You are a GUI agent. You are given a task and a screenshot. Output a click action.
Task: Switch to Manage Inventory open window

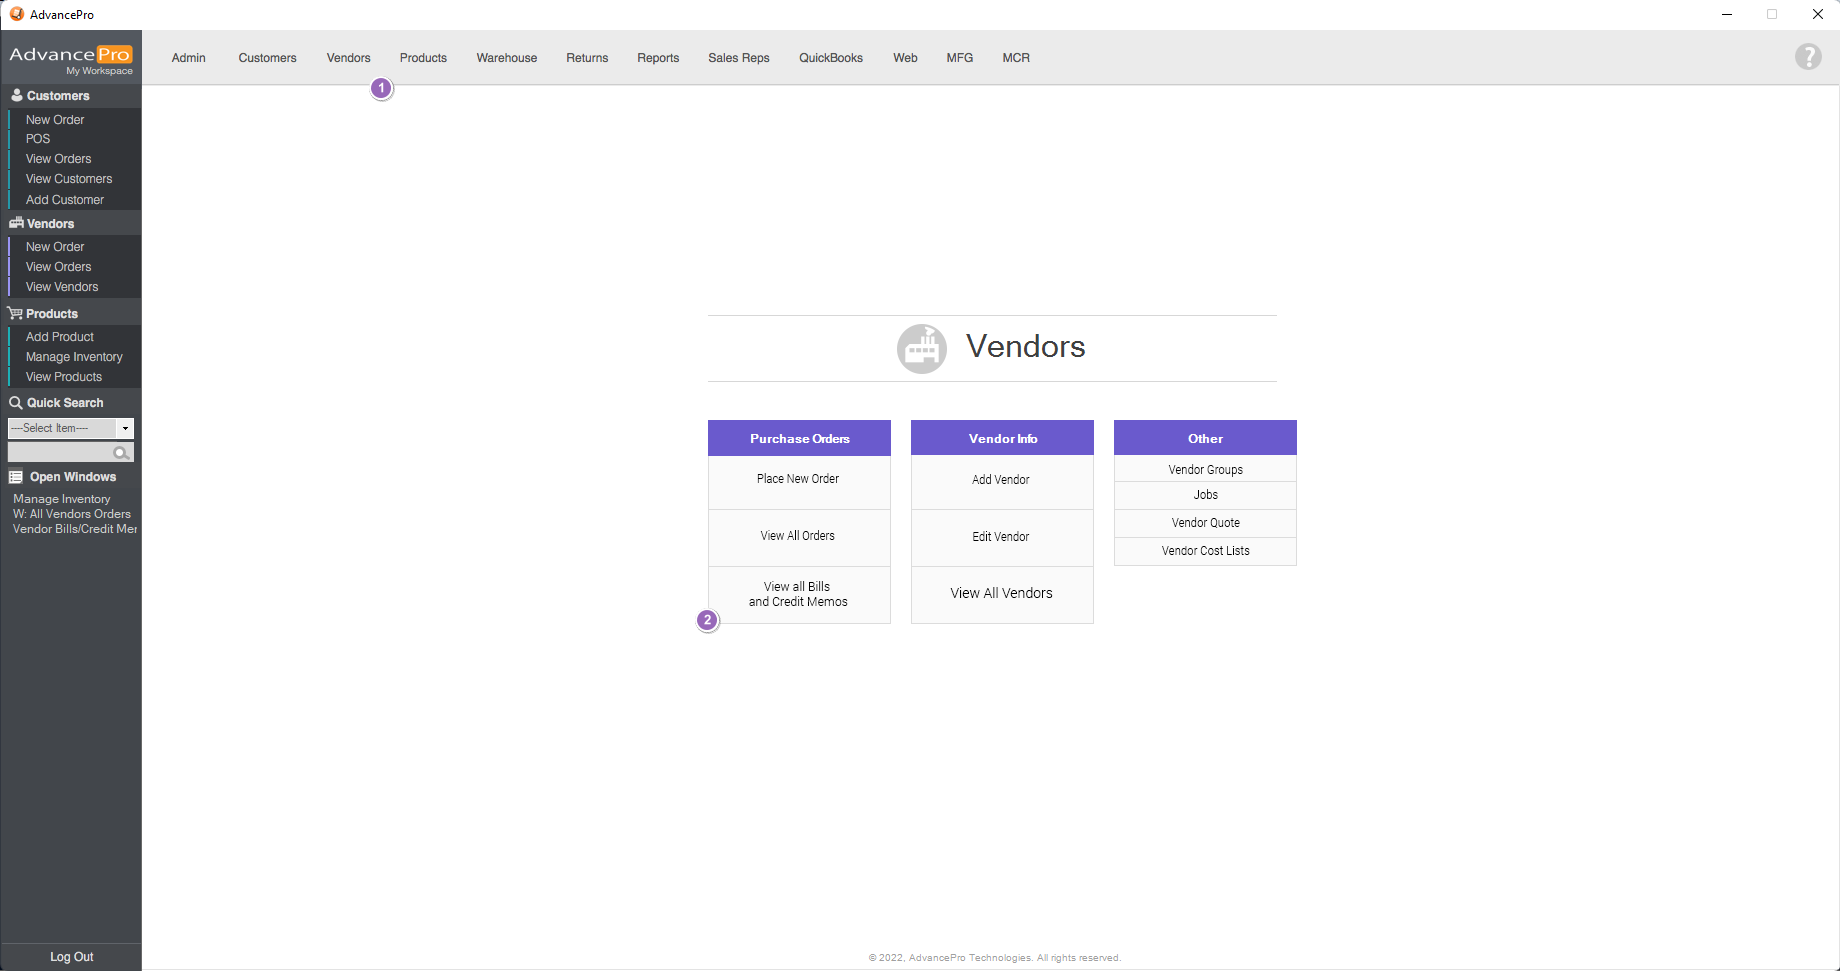point(62,499)
